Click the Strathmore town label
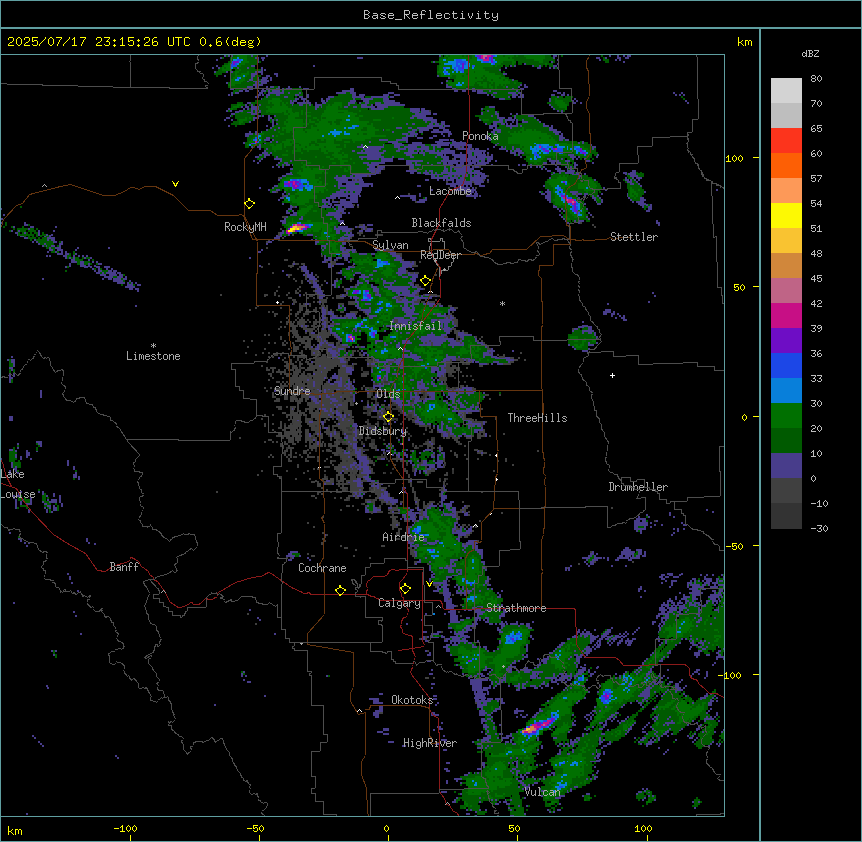Image resolution: width=862 pixels, height=842 pixels. click(516, 608)
